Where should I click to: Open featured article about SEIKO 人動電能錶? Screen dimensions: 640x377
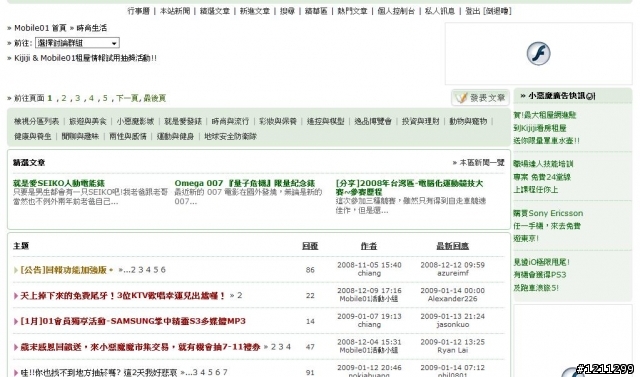click(59, 183)
